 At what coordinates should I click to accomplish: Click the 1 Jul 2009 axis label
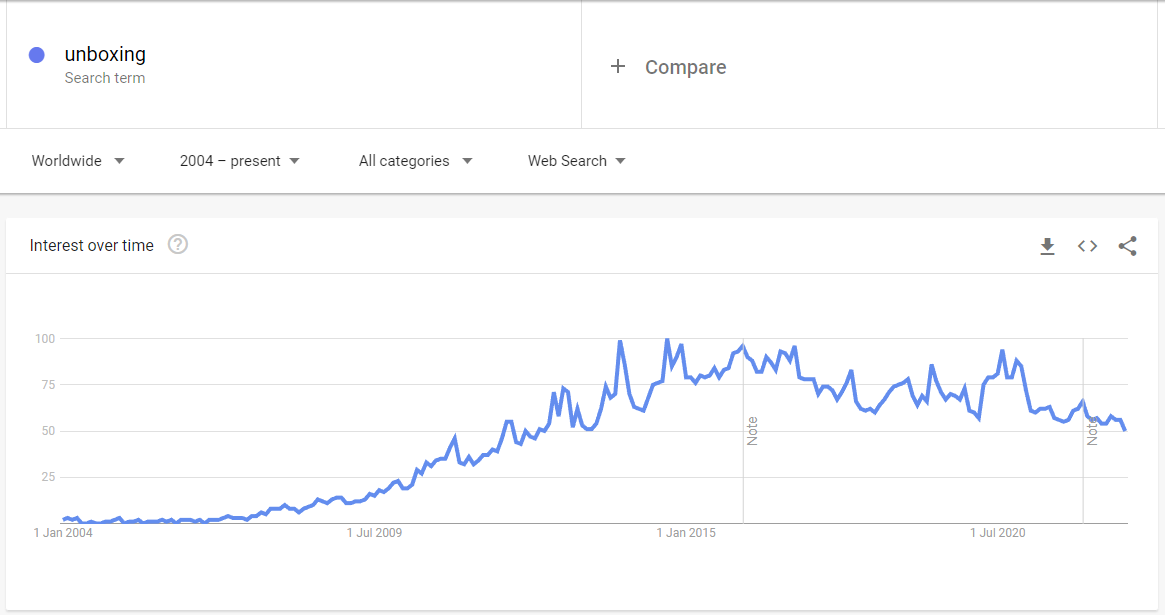[x=374, y=533]
